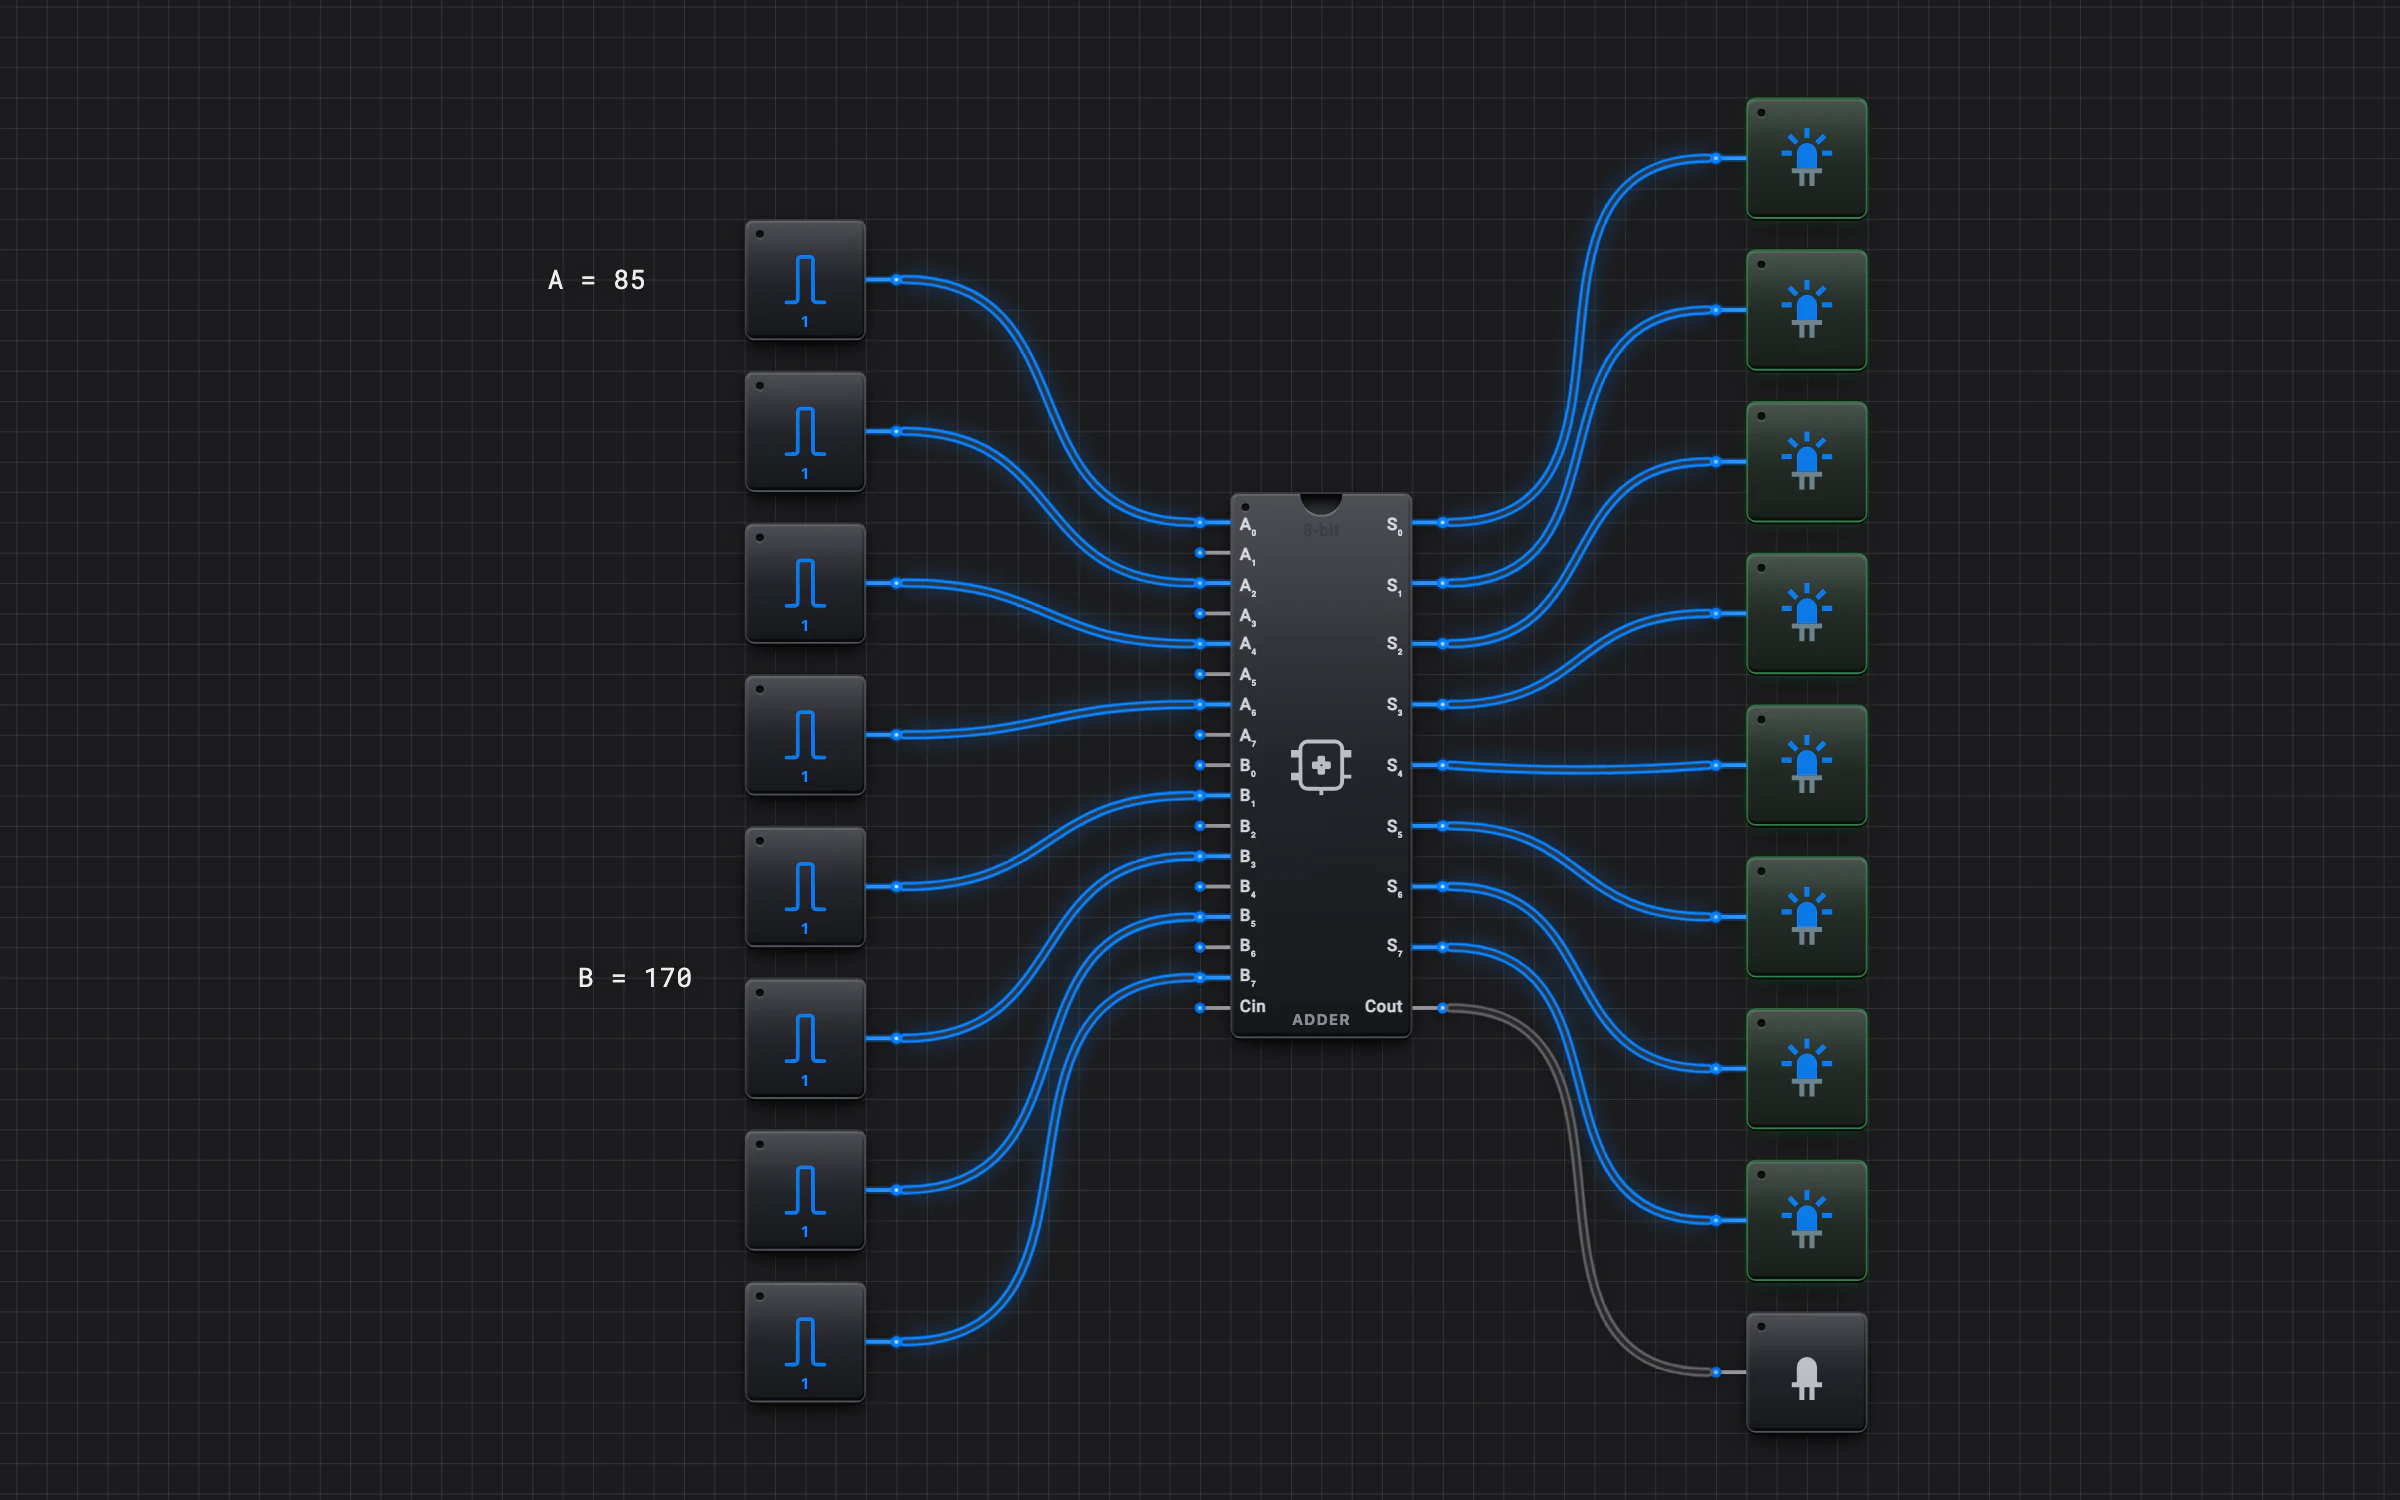Click the LED connected to output S3
The width and height of the screenshot is (2400, 1500).
click(x=1806, y=614)
